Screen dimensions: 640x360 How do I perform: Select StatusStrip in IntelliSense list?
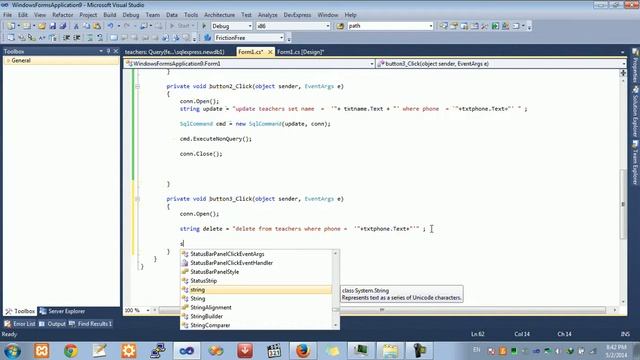click(x=256, y=281)
